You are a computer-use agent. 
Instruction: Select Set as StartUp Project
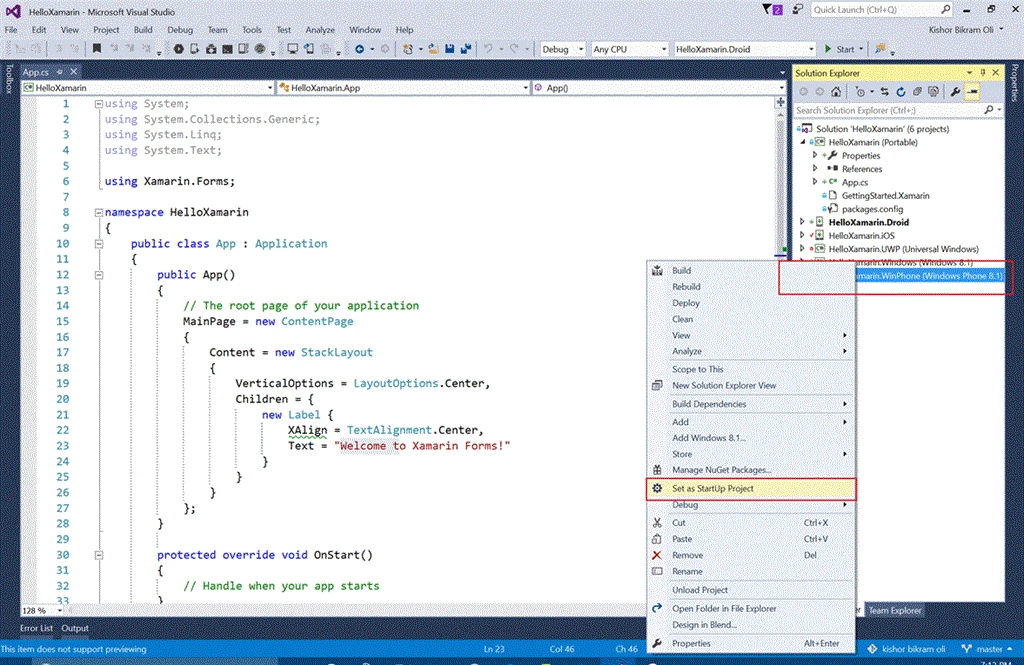[x=750, y=489]
